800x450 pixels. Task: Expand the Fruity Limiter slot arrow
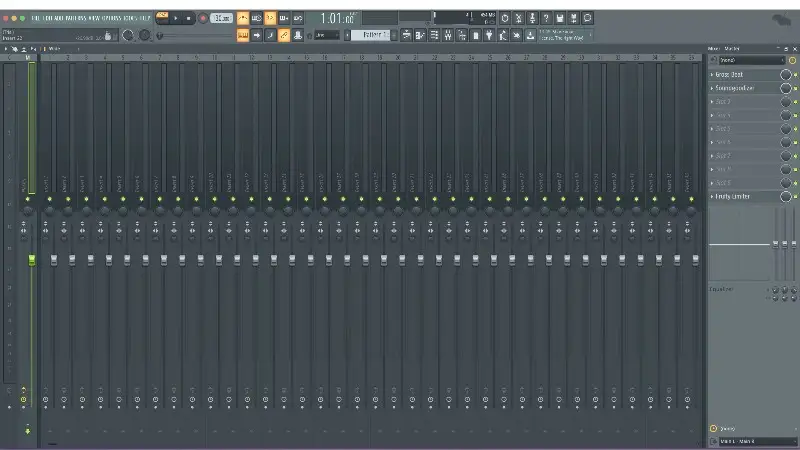[x=712, y=196]
